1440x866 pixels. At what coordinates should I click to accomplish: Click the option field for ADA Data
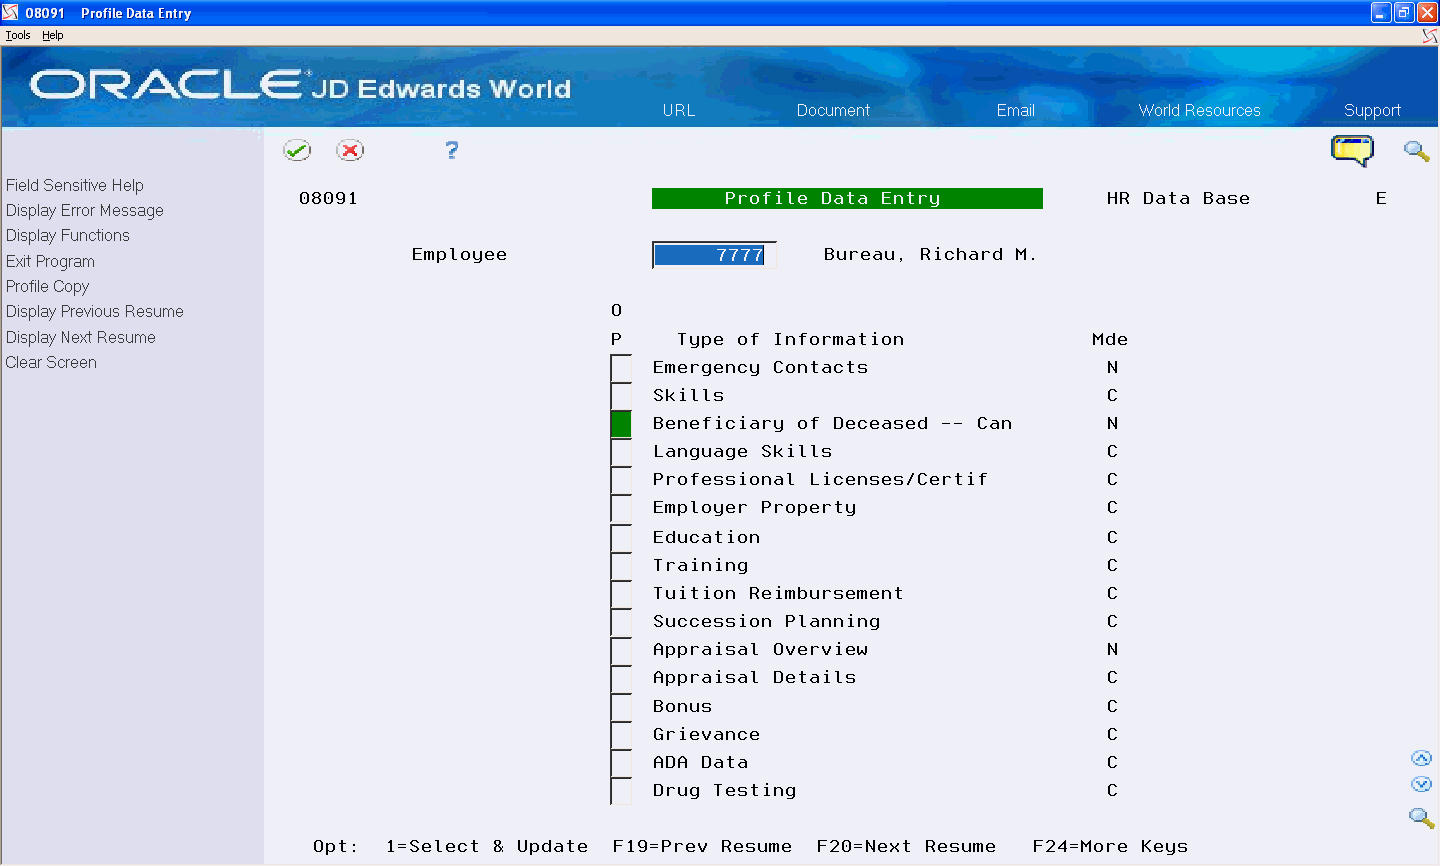pyautogui.click(x=621, y=763)
